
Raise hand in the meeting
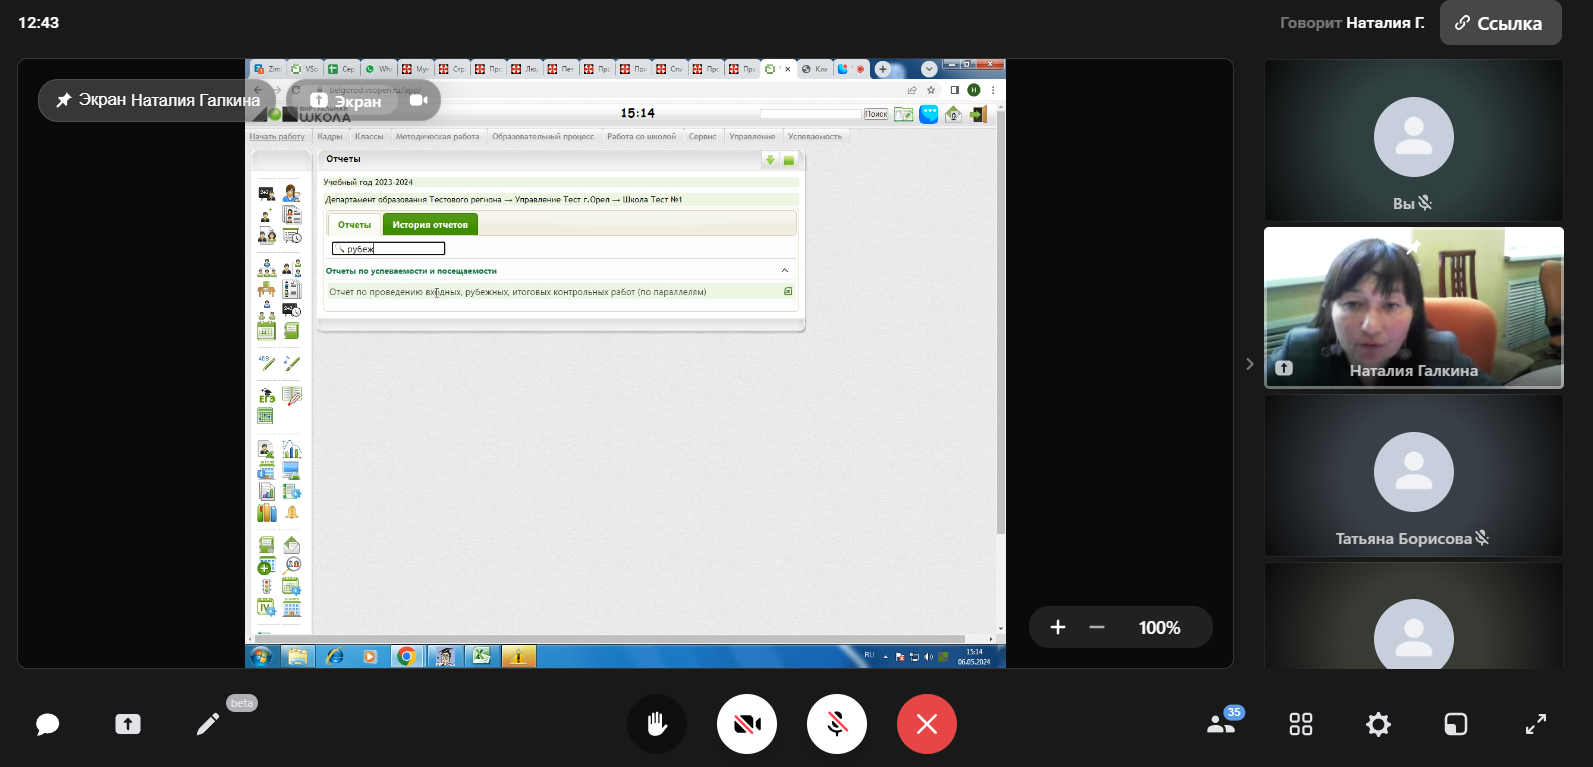[656, 724]
